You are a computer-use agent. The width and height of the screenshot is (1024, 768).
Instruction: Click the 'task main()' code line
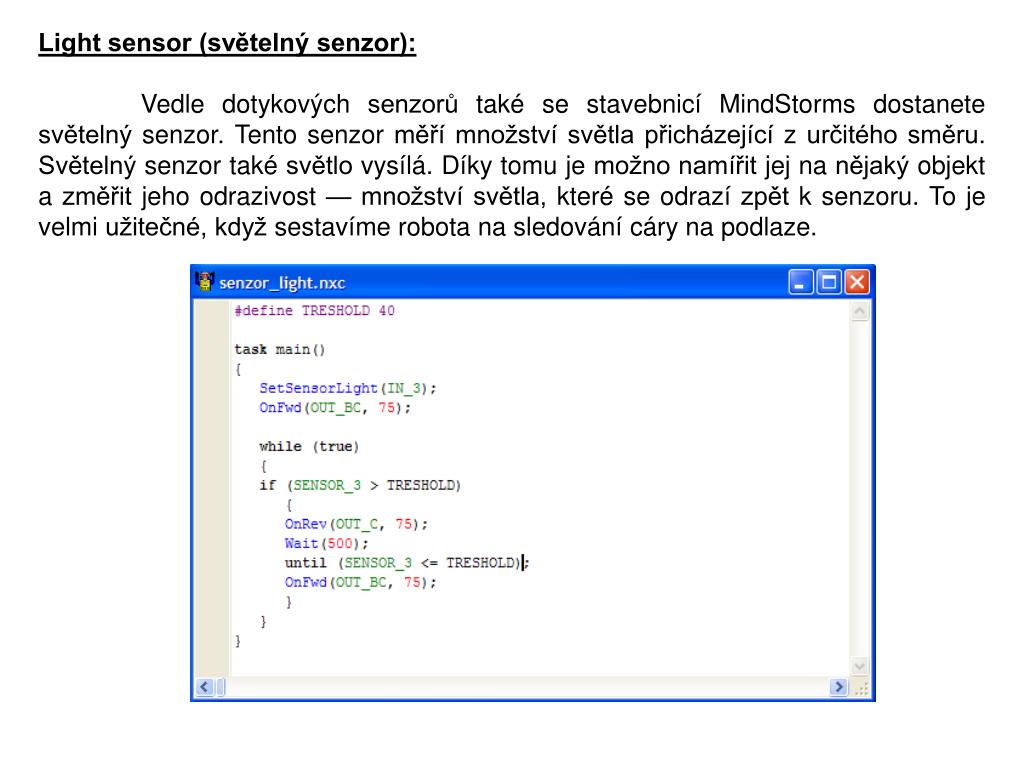tap(280, 349)
